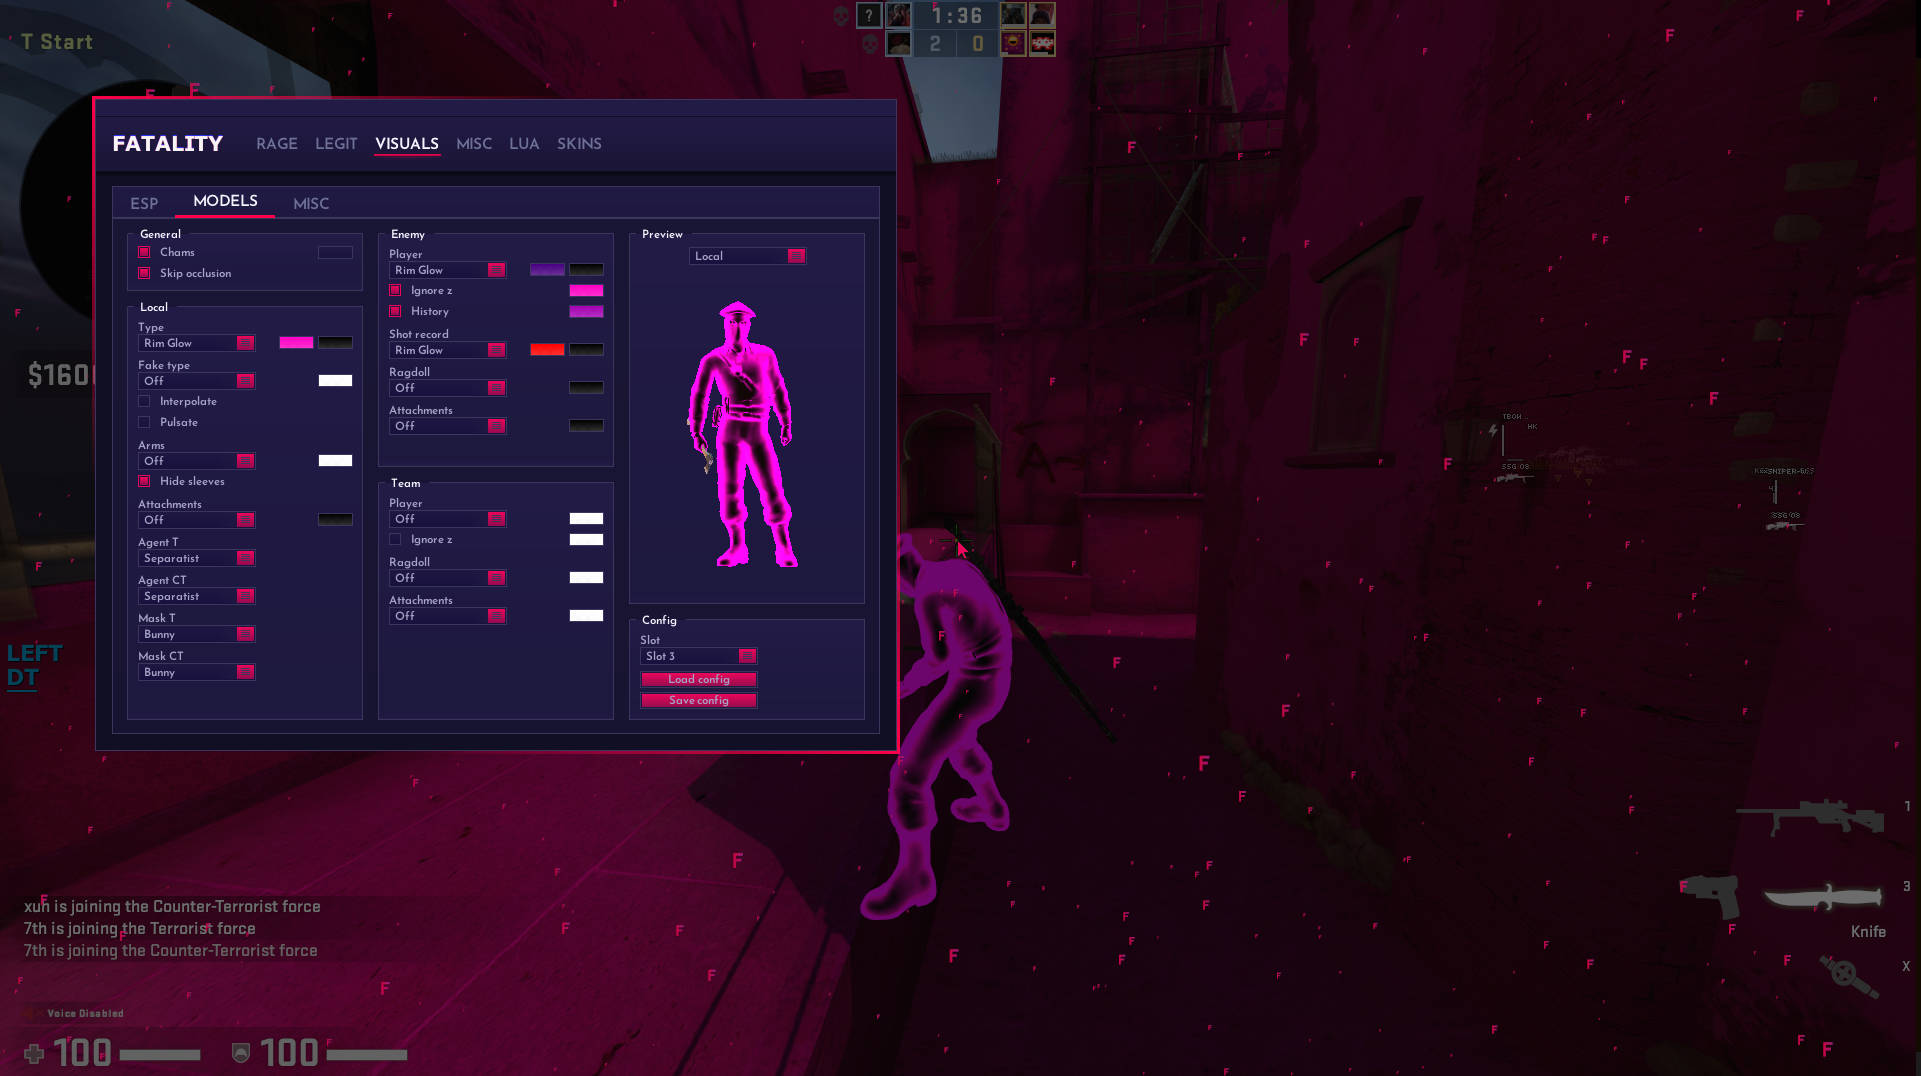1921x1076 pixels.
Task: Open the Mask CT Bunny dropdown
Action: [197, 672]
